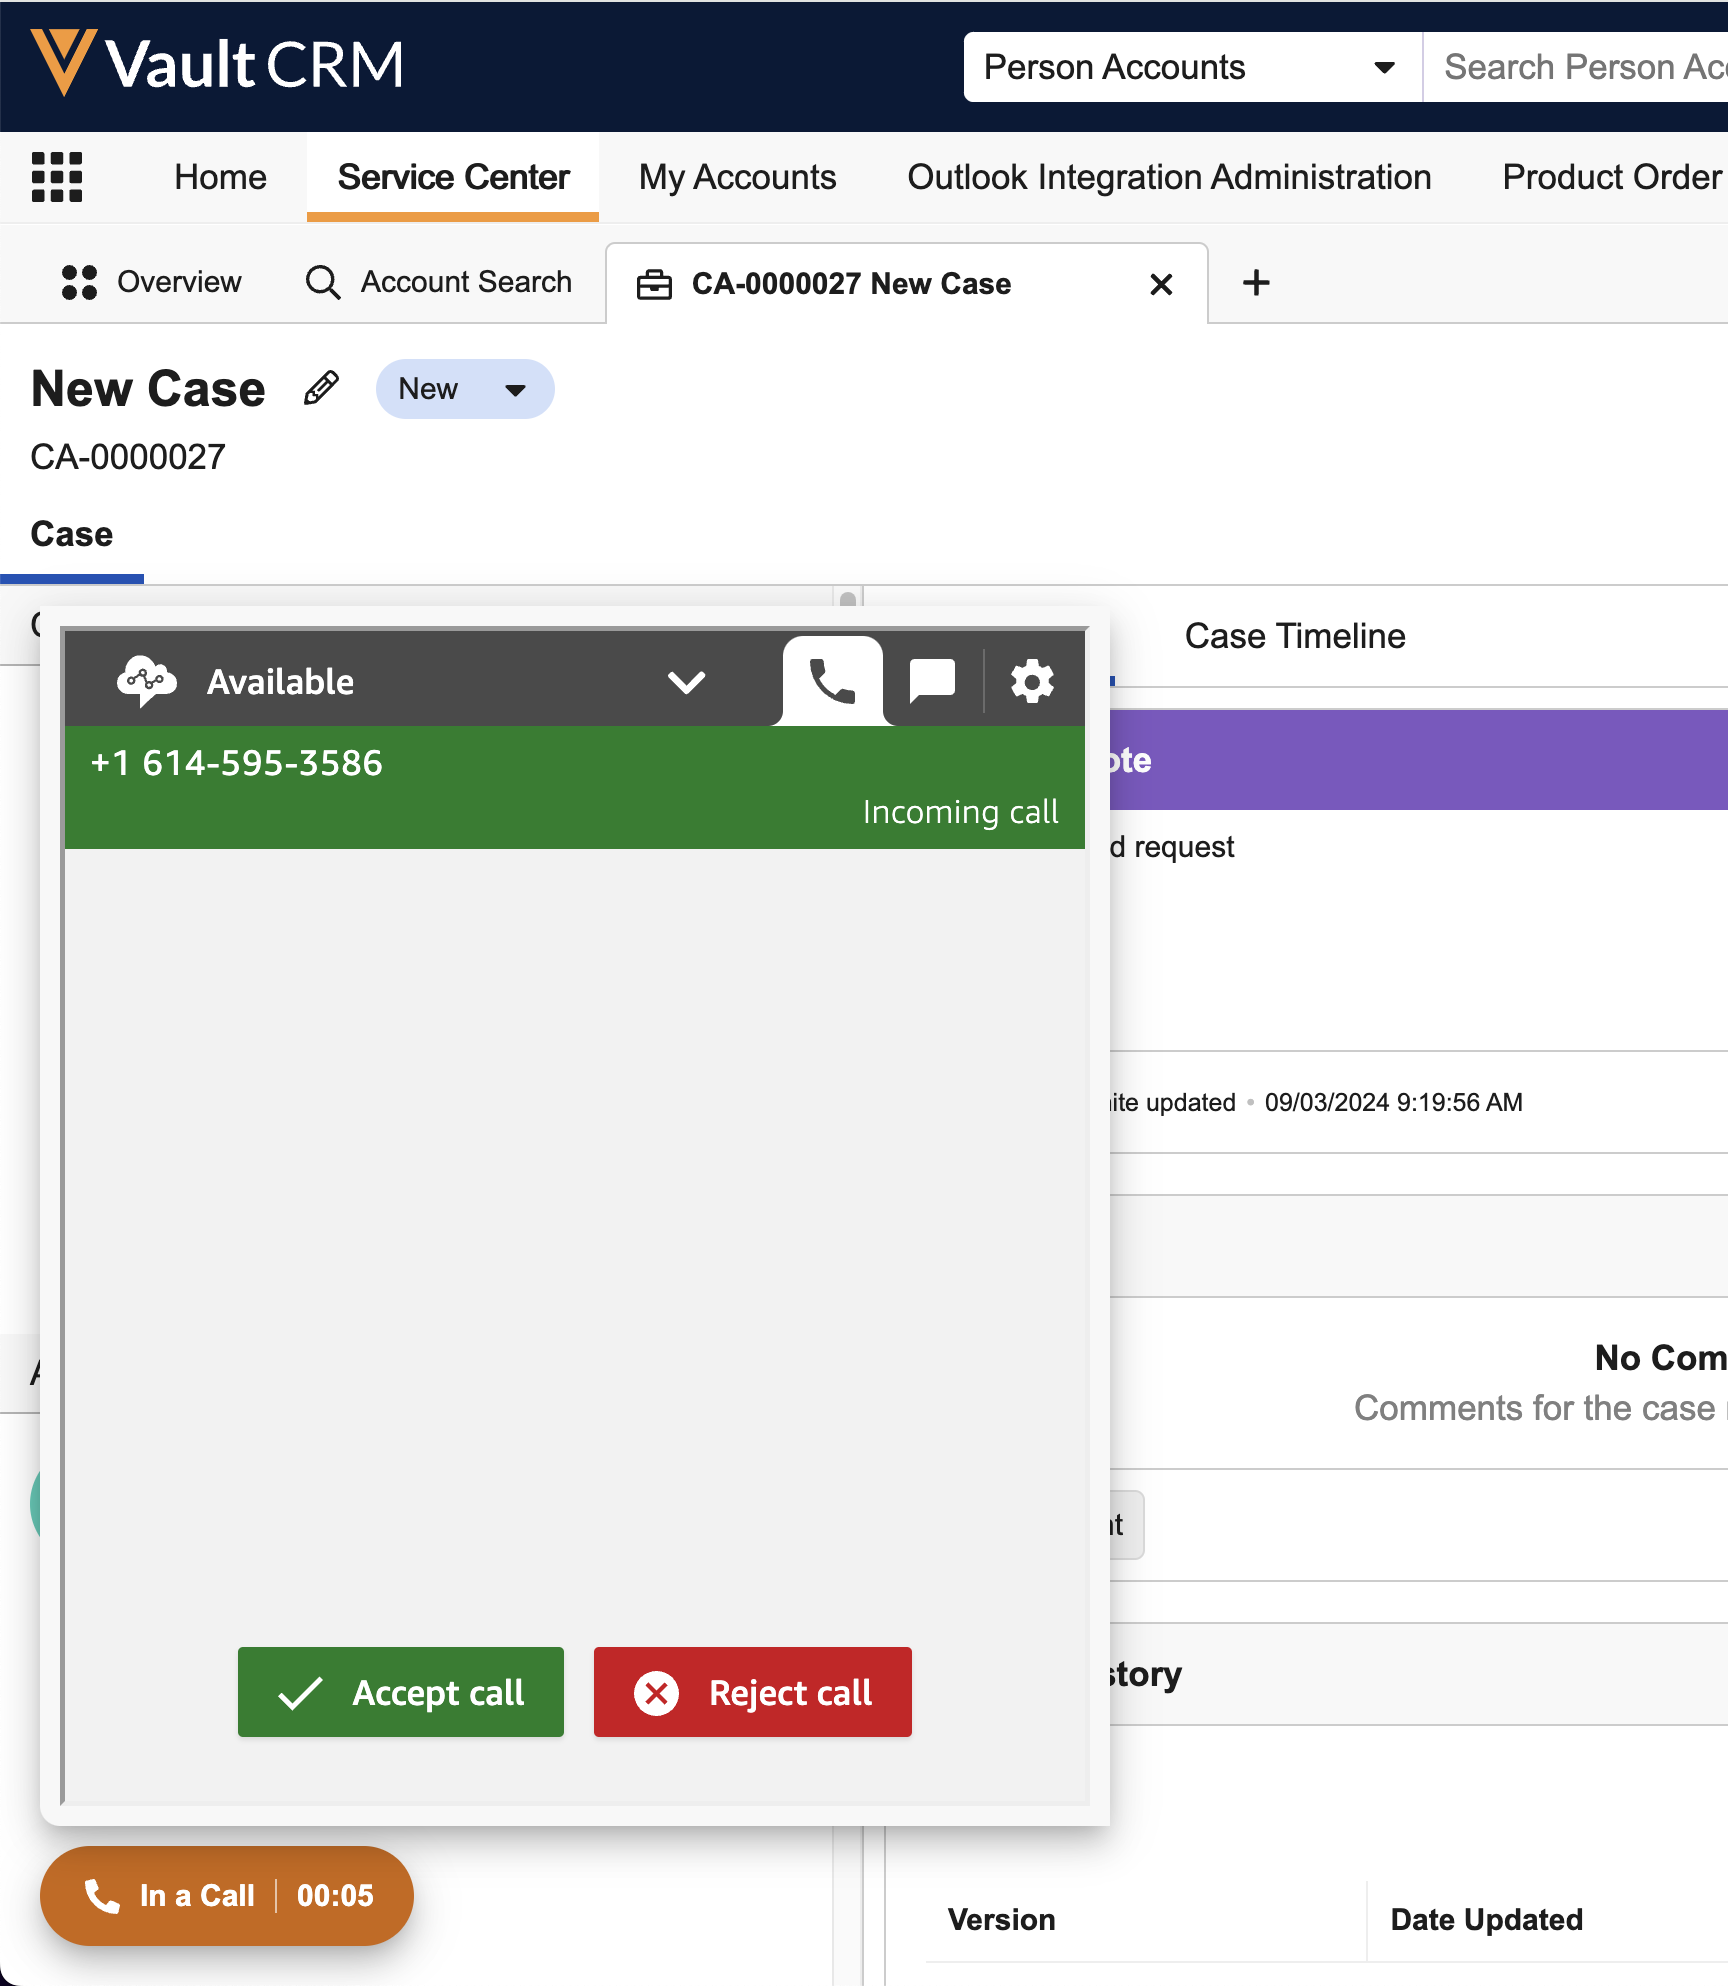Screen dimensions: 1728x1986
Task: Click the cloud icon next to Available
Action: point(146,682)
